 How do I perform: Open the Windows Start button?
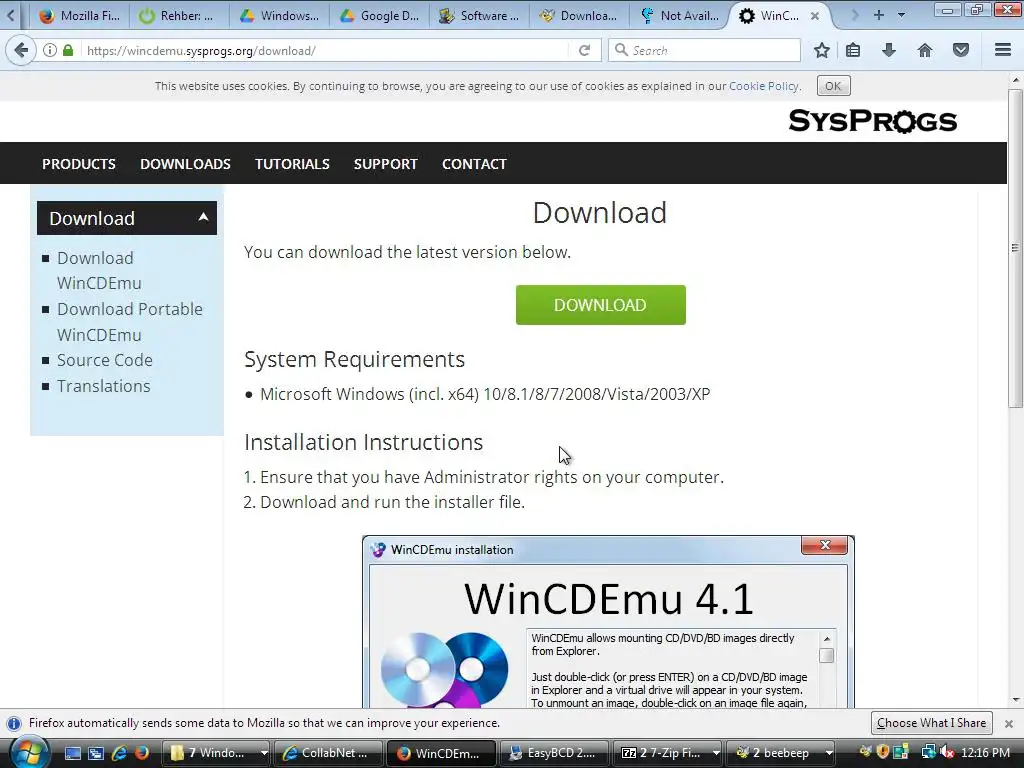pyautogui.click(x=29, y=753)
